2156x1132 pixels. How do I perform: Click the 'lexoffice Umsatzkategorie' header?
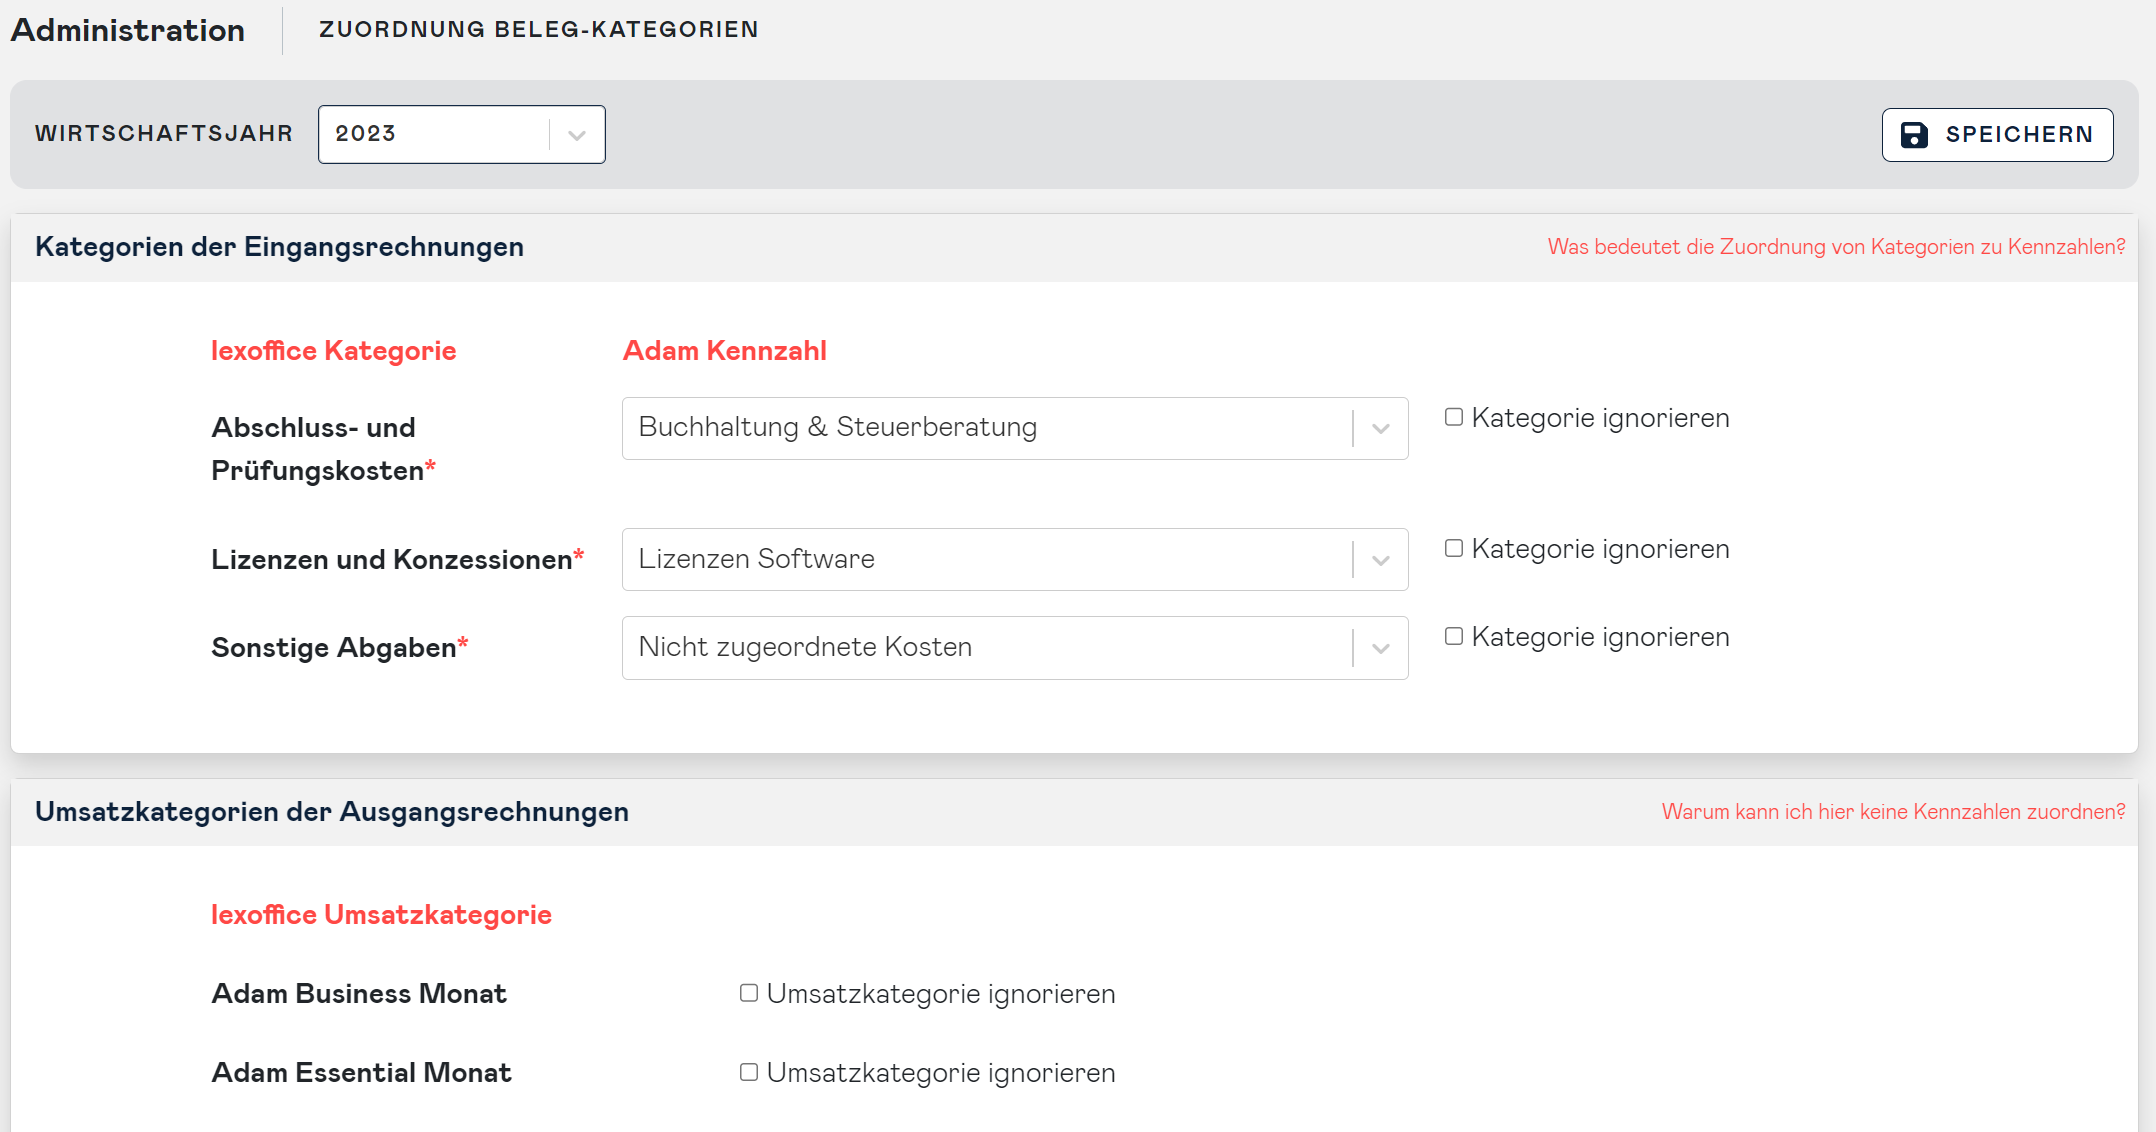[381, 915]
